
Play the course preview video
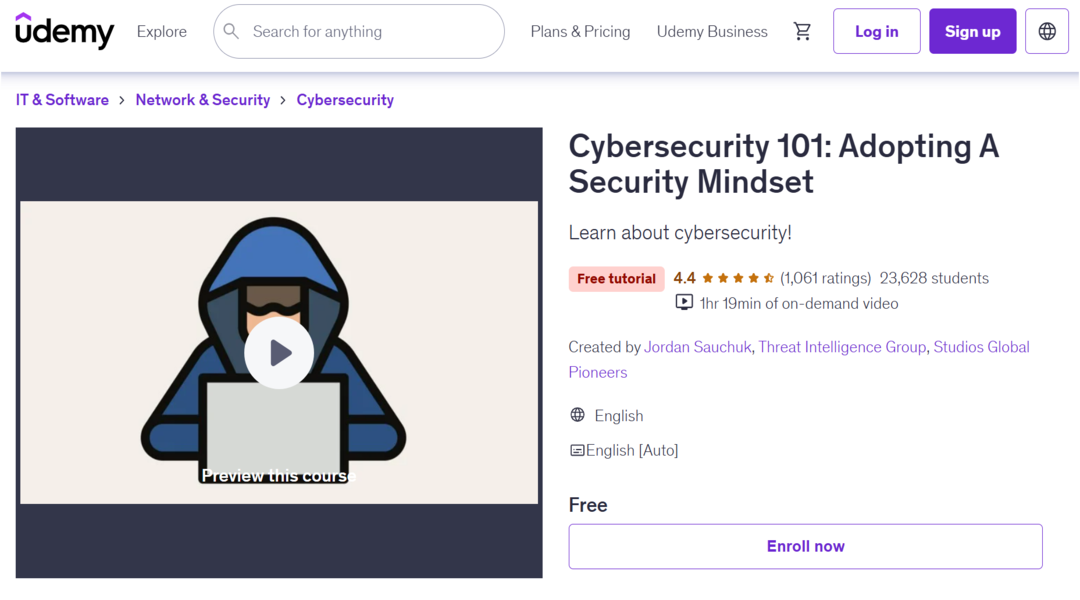click(x=279, y=352)
